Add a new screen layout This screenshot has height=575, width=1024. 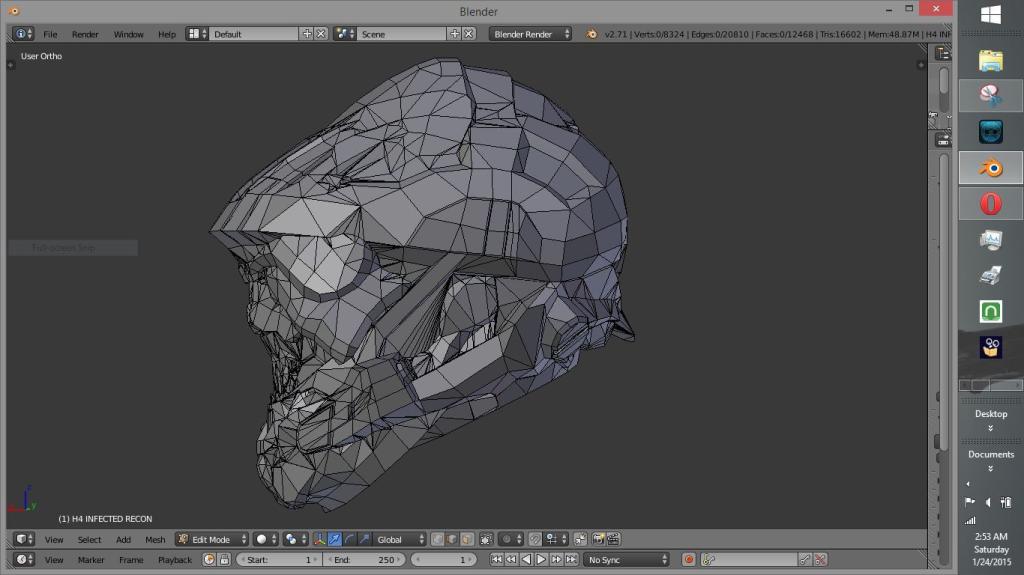307,34
